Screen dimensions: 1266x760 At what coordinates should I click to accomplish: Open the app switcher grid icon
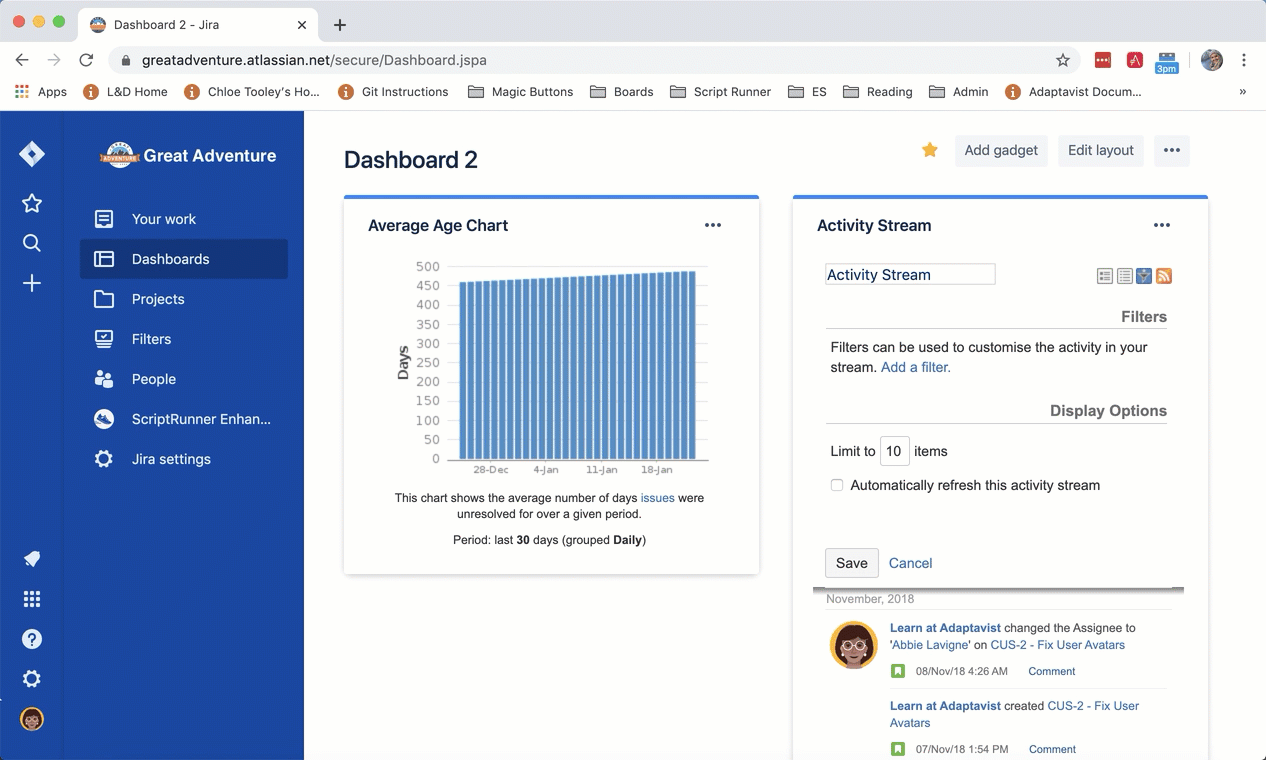32,599
